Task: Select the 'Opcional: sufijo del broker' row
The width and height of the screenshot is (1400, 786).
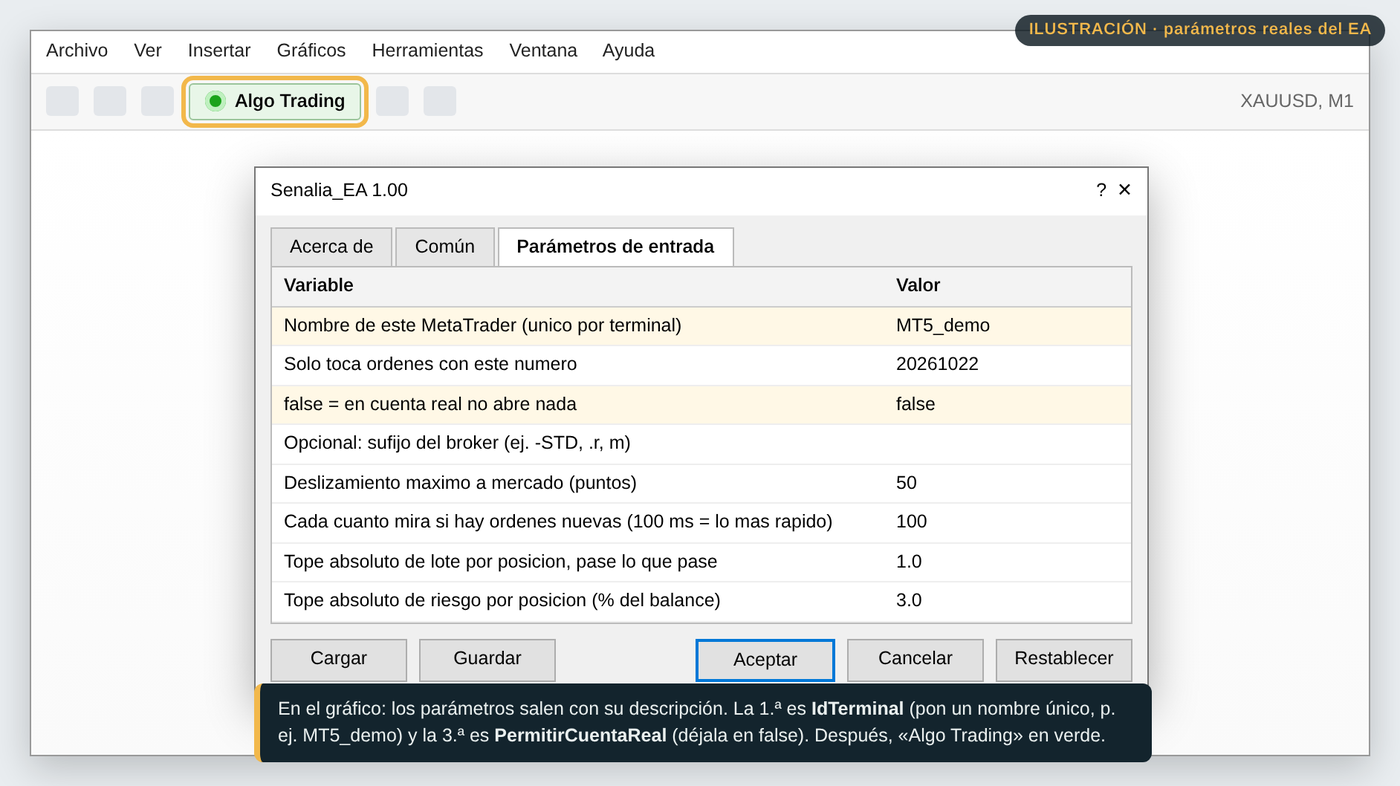Action: pos(701,443)
